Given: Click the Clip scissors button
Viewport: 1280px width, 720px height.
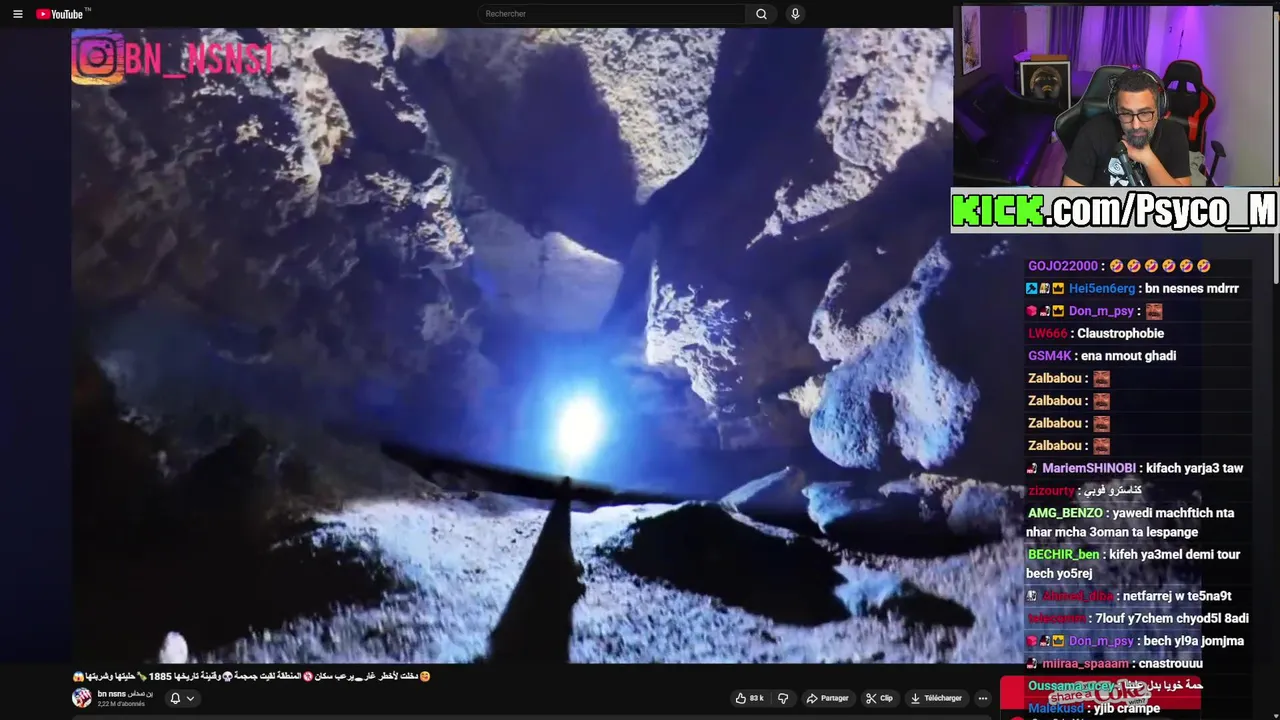Looking at the screenshot, I should [x=880, y=698].
